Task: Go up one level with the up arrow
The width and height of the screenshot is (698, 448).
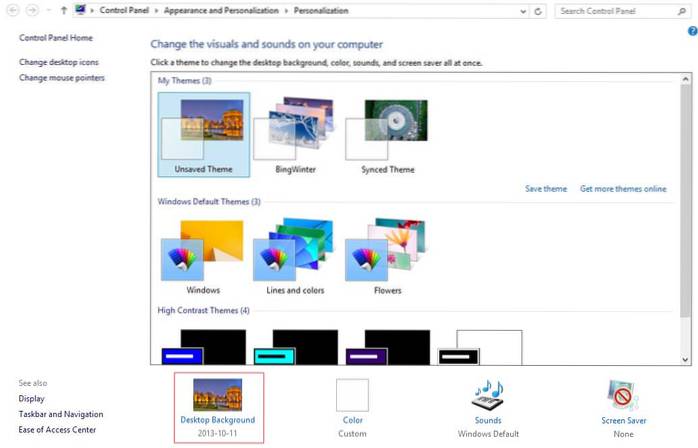Action: click(x=64, y=11)
